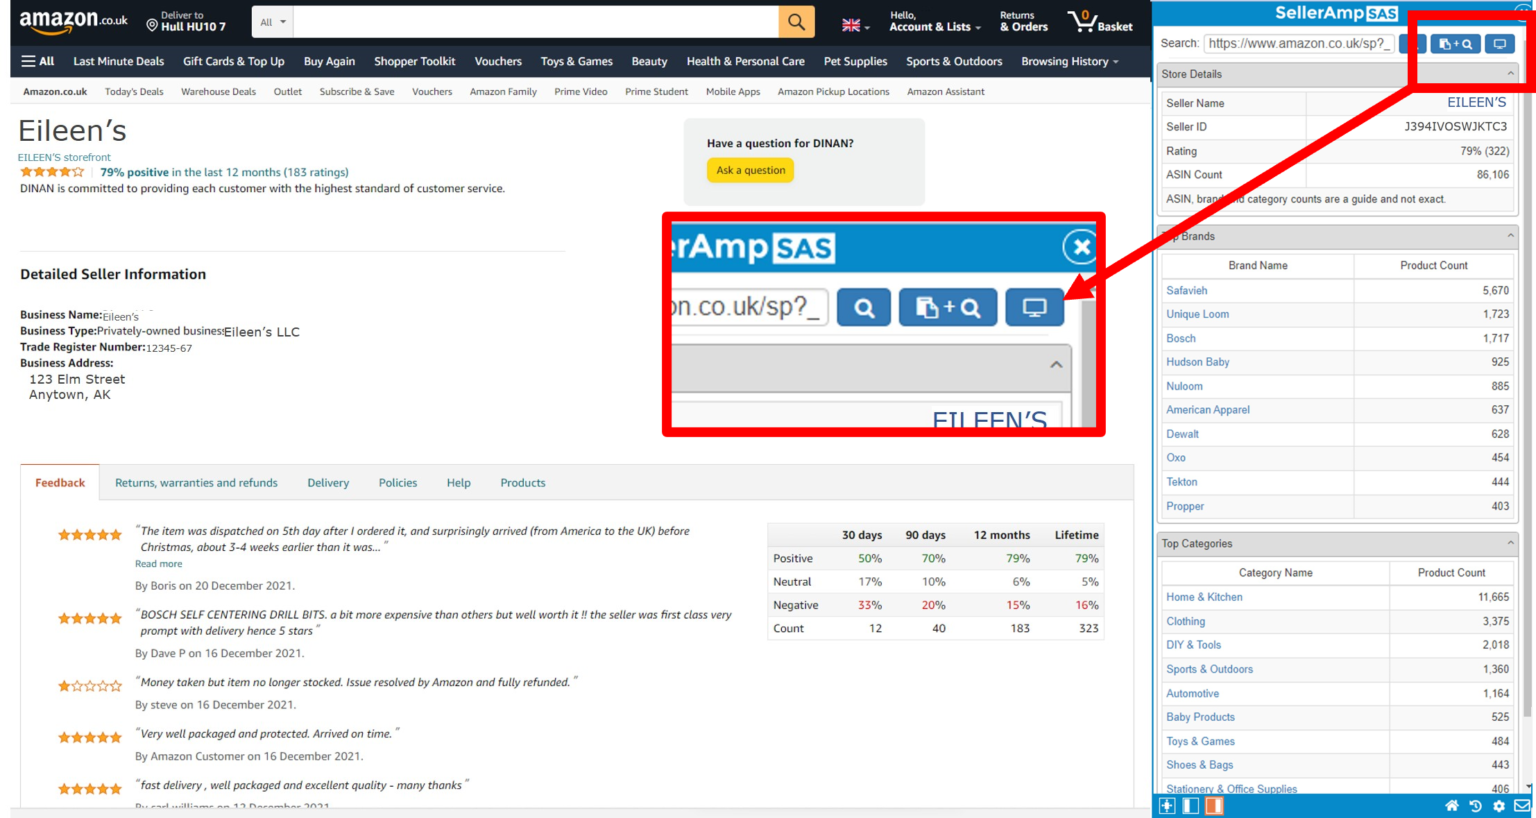Click the Lifetime column header in feedback table

point(1076,535)
